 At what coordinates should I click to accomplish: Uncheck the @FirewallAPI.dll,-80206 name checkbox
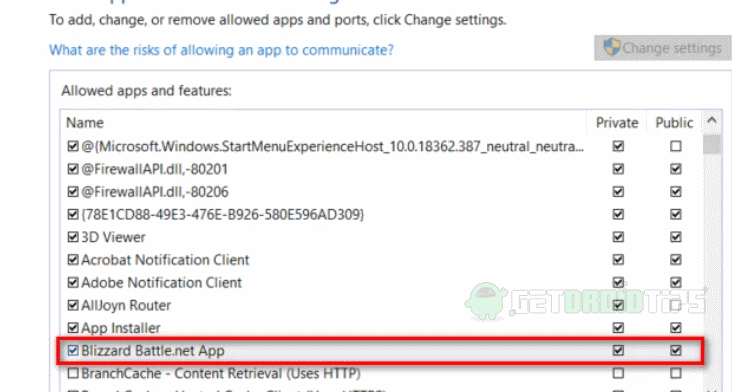tap(73, 192)
